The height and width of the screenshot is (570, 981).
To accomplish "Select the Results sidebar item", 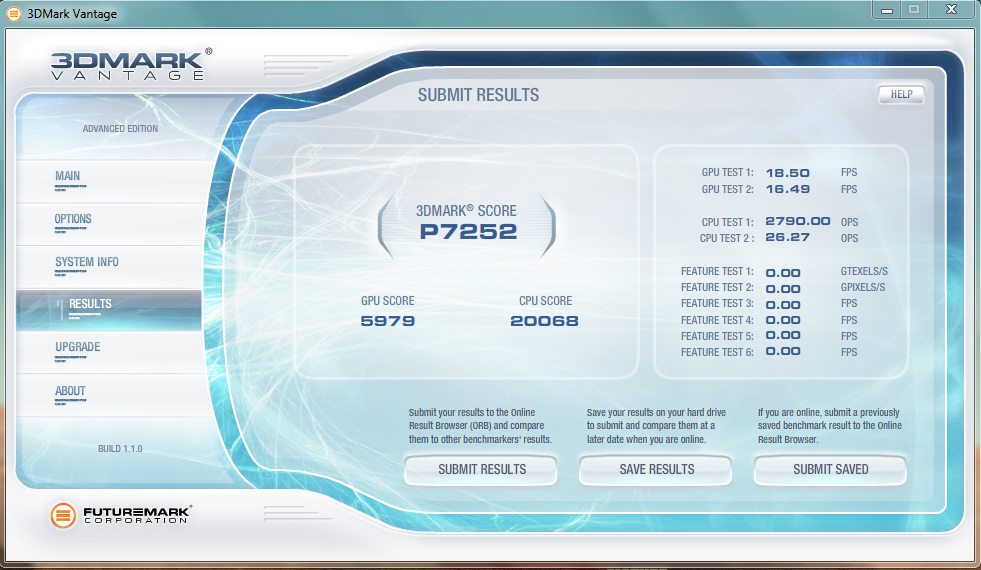I will [x=109, y=310].
